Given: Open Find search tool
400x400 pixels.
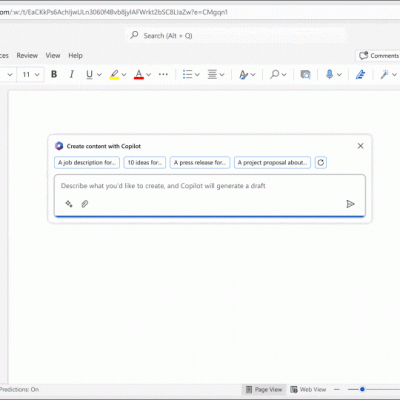Looking at the screenshot, I should click(275, 74).
